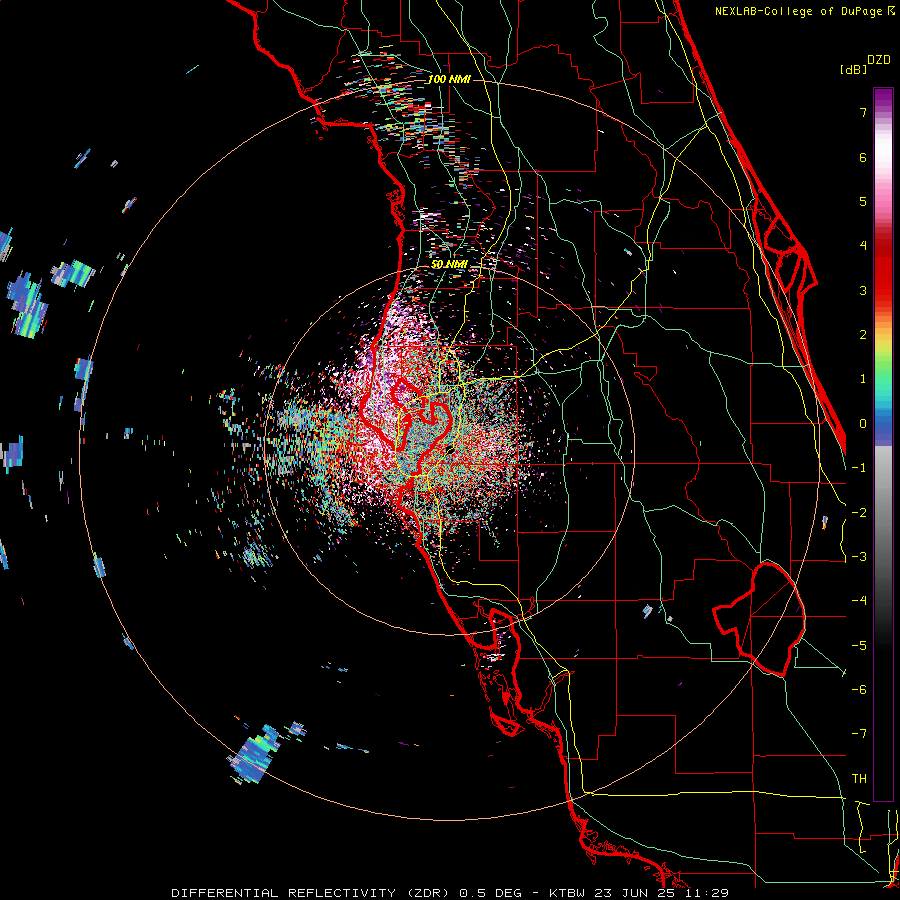The image size is (900, 900).
Task: Click the 5 dB tick label on the scale
Action: 863,201
